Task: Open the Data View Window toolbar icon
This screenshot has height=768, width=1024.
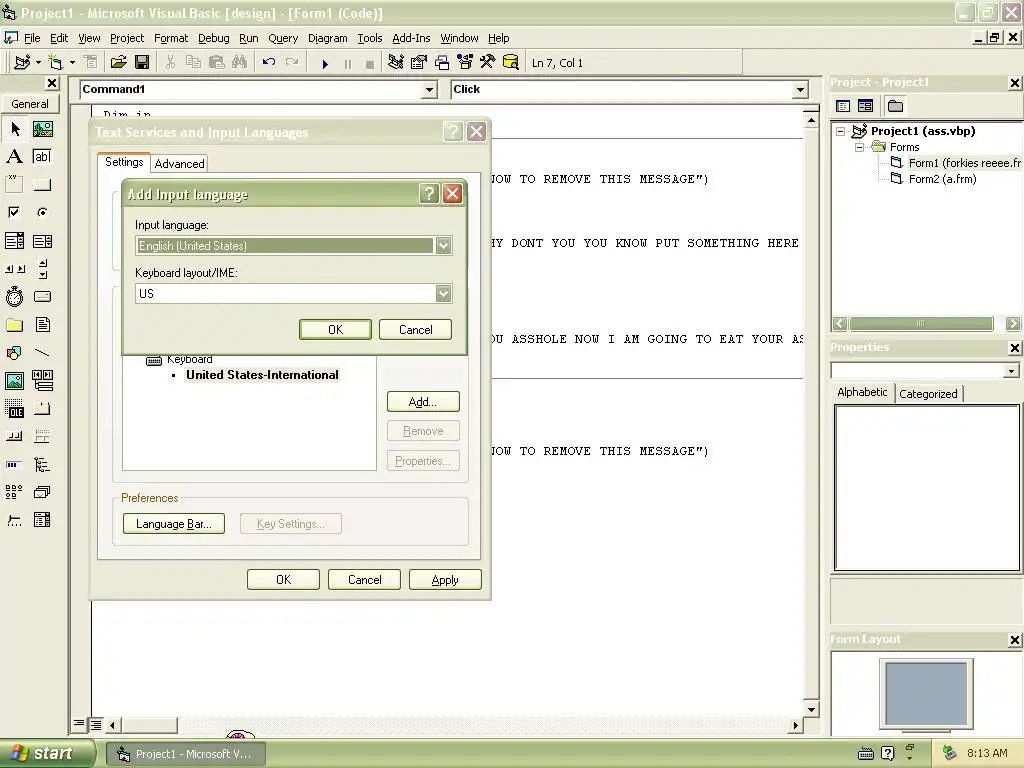Action: [x=511, y=63]
